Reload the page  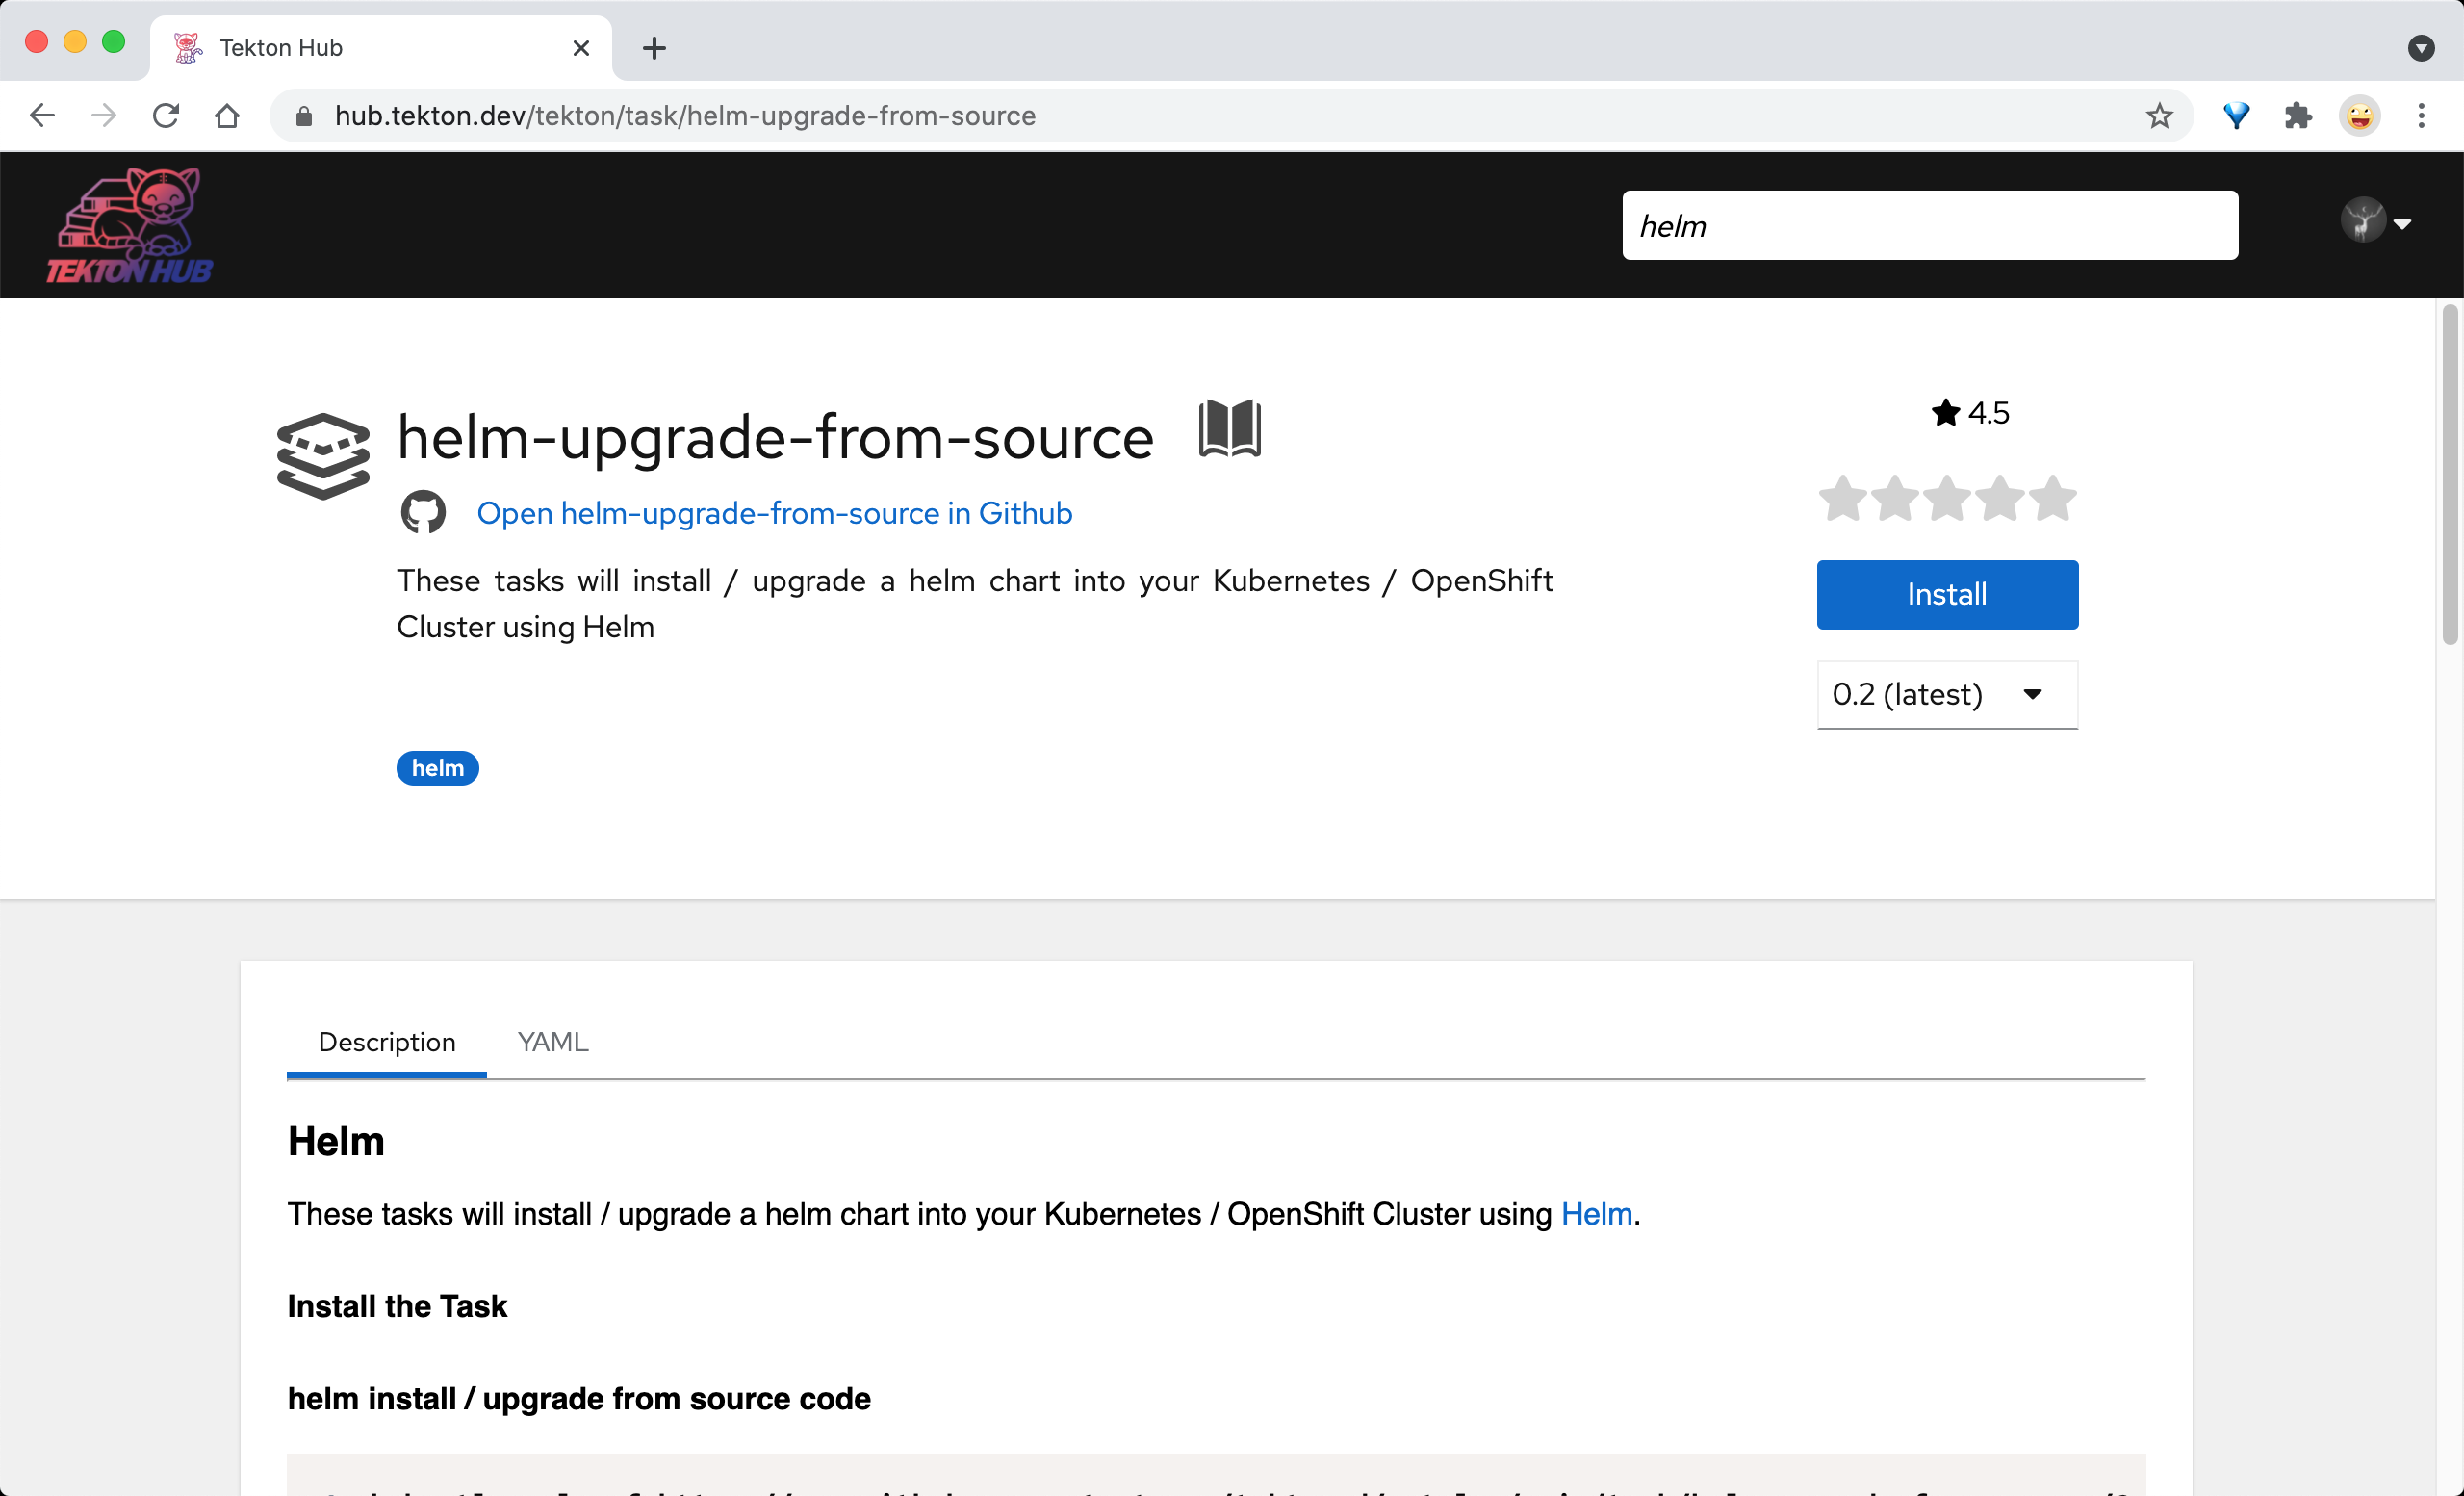pyautogui.click(x=166, y=116)
